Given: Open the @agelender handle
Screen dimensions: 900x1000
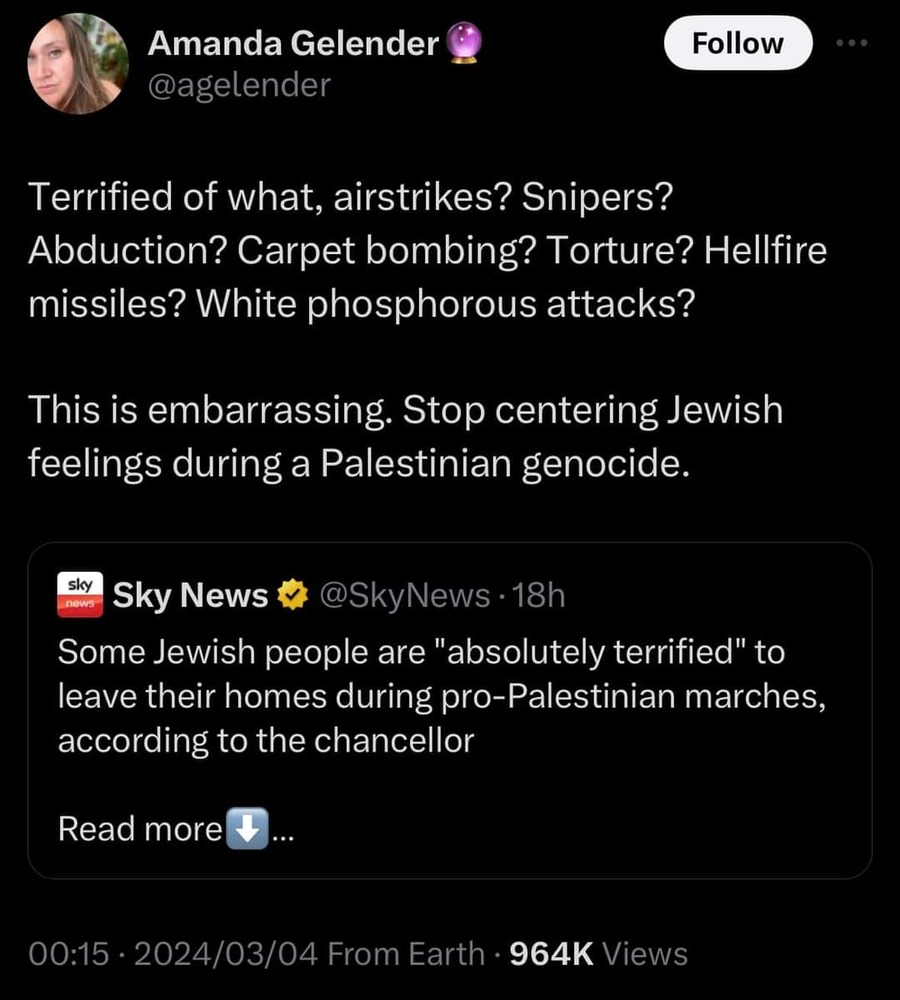Looking at the screenshot, I should pyautogui.click(x=238, y=85).
